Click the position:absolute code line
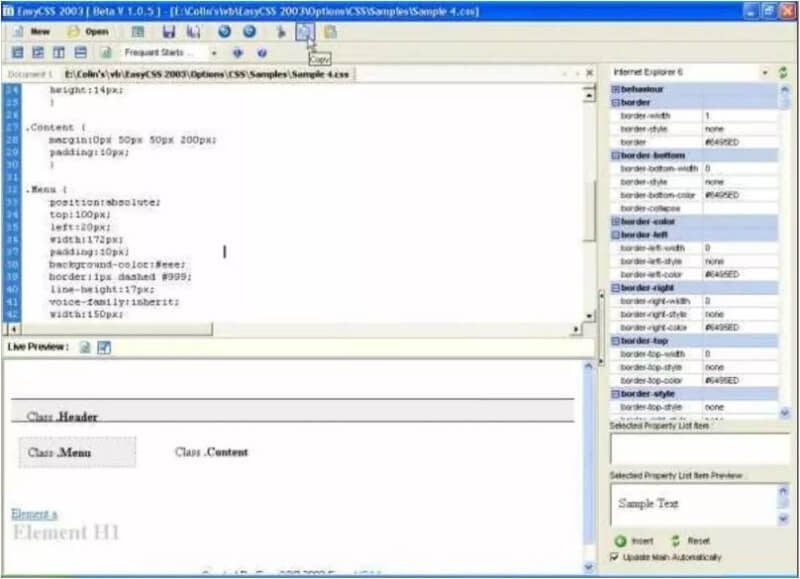800x579 pixels. pyautogui.click(x=105, y=202)
